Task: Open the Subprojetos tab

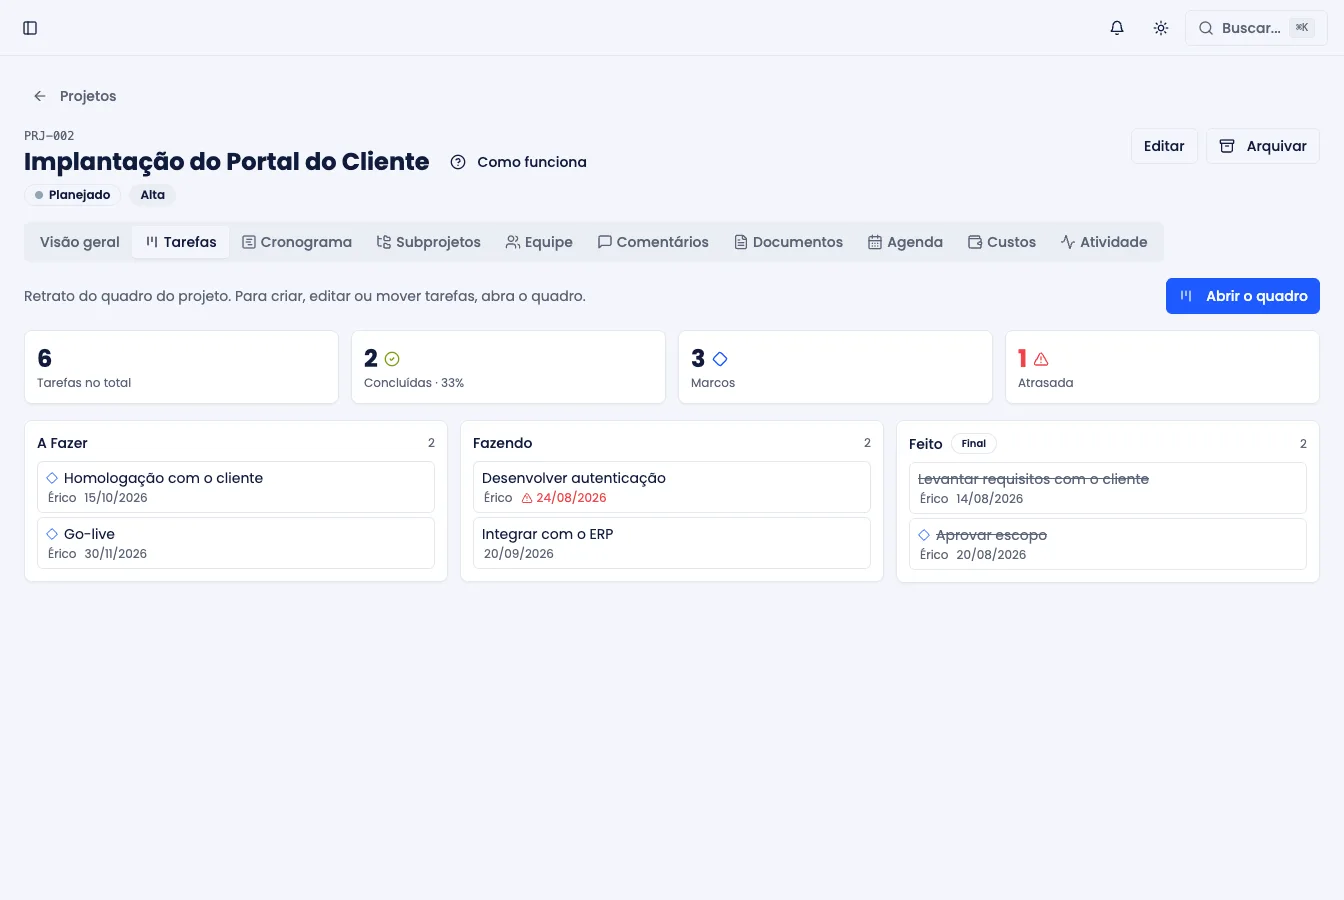Action: [x=429, y=242]
